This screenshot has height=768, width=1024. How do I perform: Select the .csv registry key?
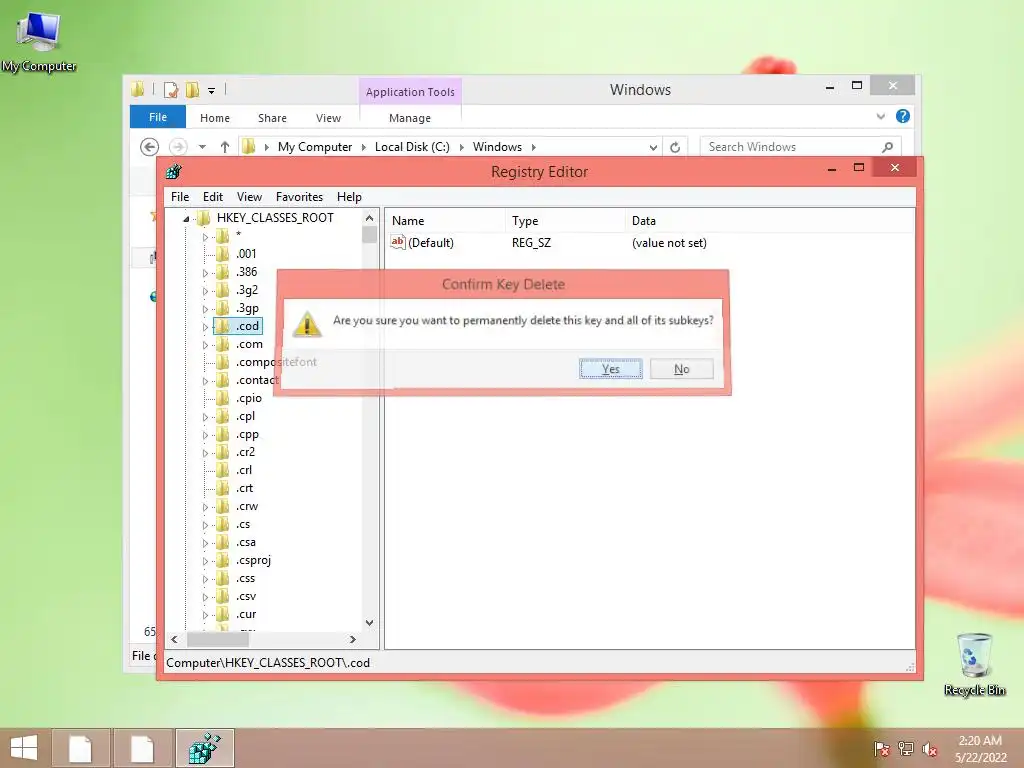pos(246,596)
